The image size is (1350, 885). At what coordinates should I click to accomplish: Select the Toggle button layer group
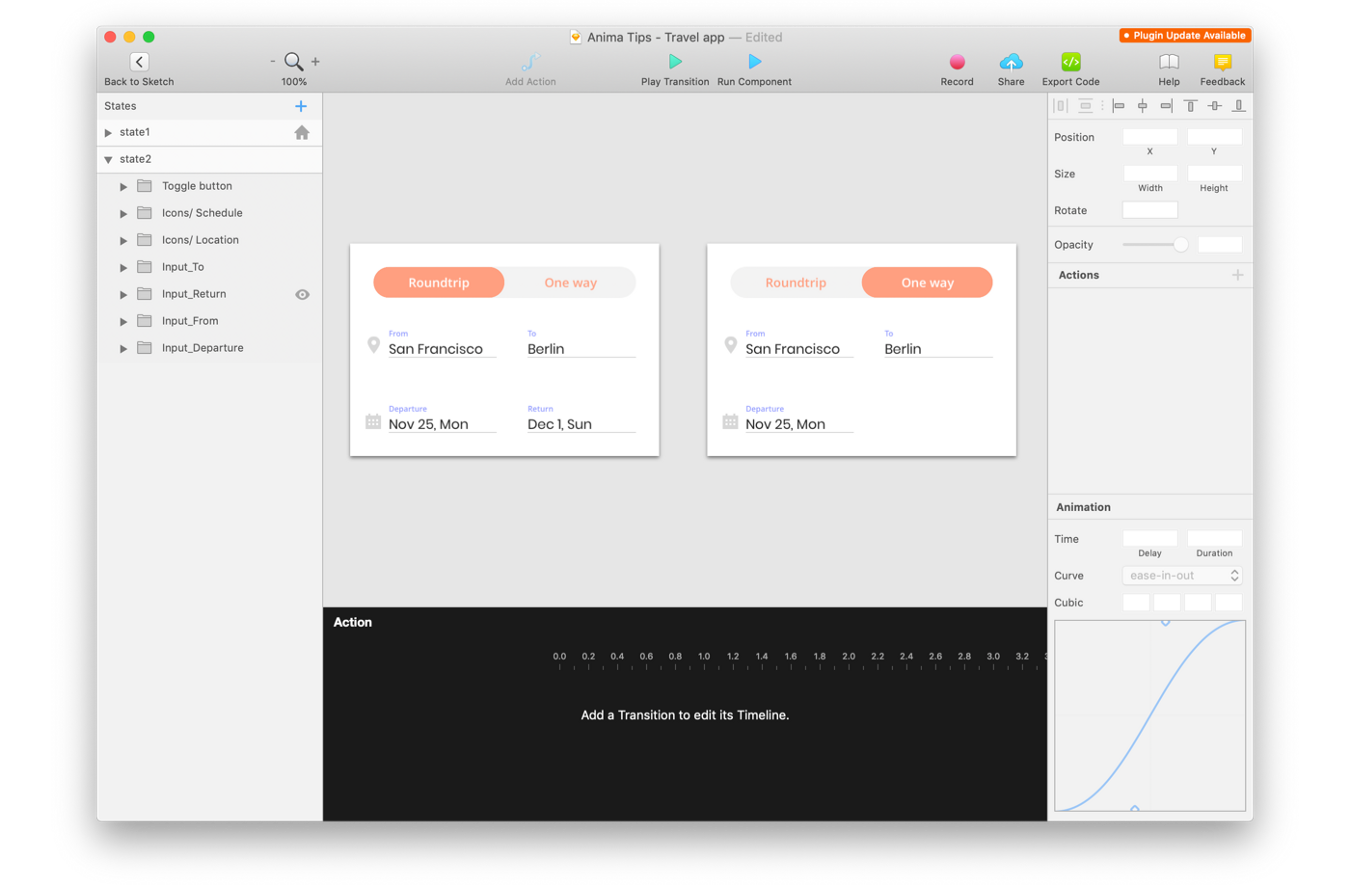197,186
